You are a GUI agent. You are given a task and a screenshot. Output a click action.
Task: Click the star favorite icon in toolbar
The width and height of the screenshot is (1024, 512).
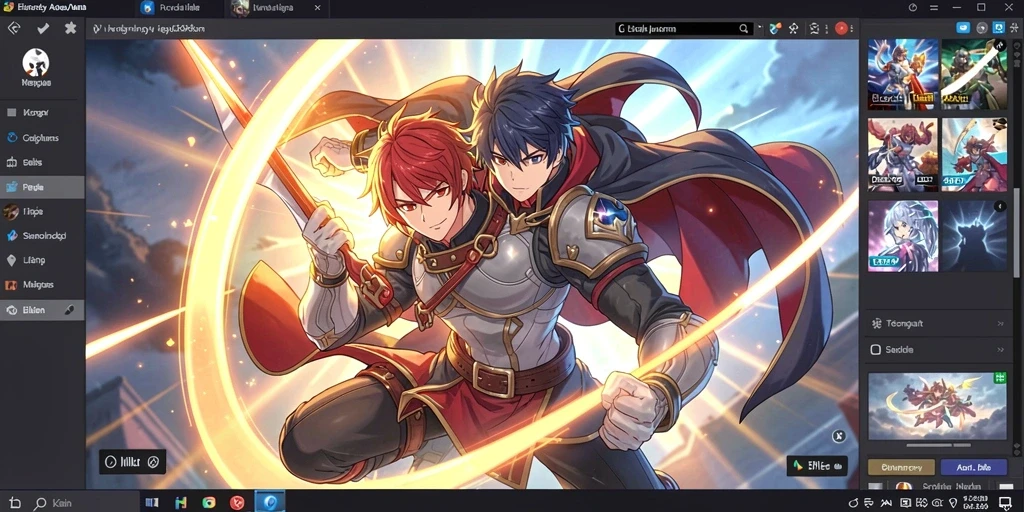coord(71,28)
